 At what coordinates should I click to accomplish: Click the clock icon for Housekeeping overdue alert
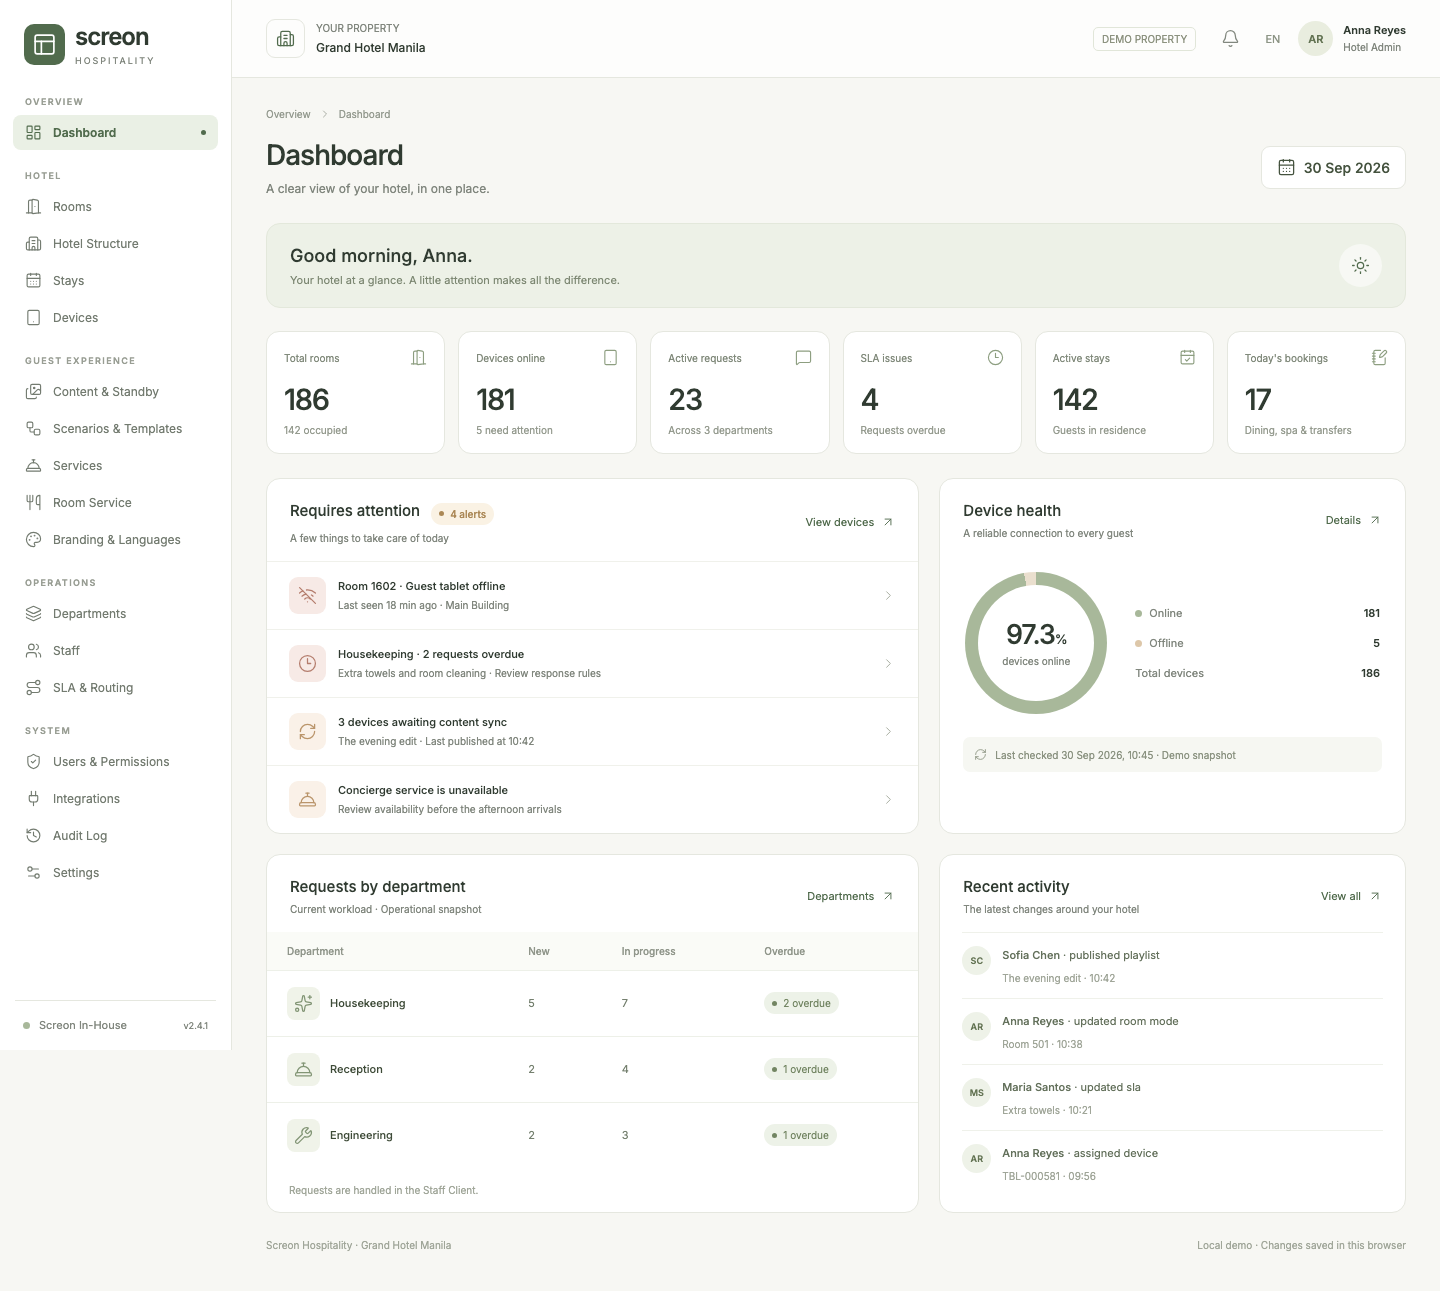tap(307, 663)
